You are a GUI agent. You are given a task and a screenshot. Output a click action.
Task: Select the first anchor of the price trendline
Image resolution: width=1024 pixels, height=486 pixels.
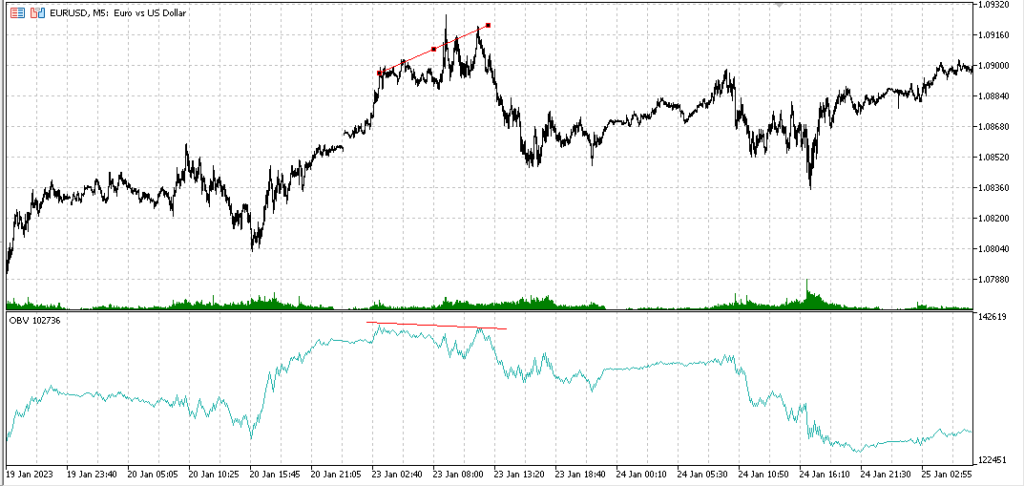coord(380,73)
